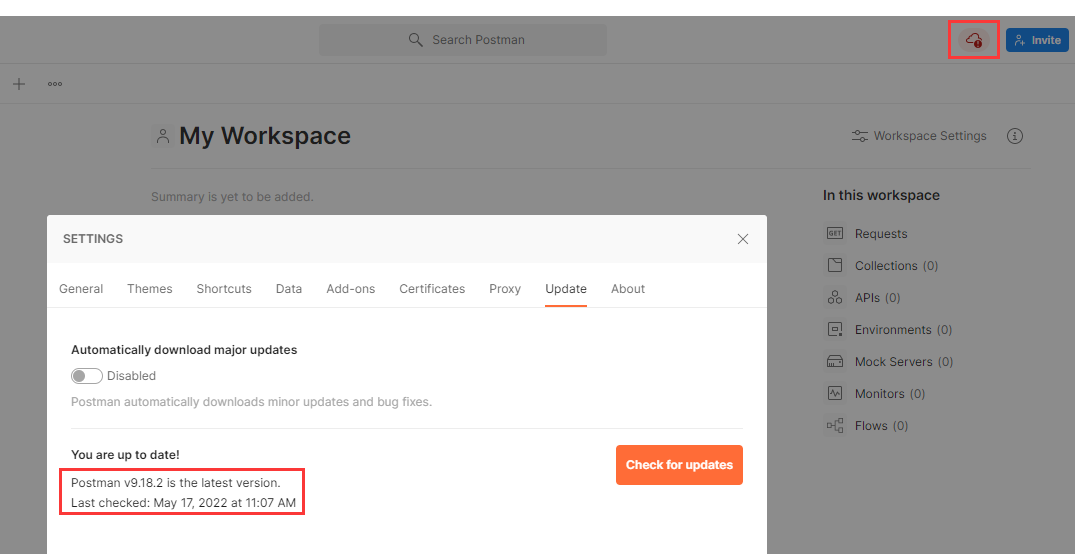The image size is (1075, 554).
Task: Open Workspace Settings
Action: [x=919, y=136]
